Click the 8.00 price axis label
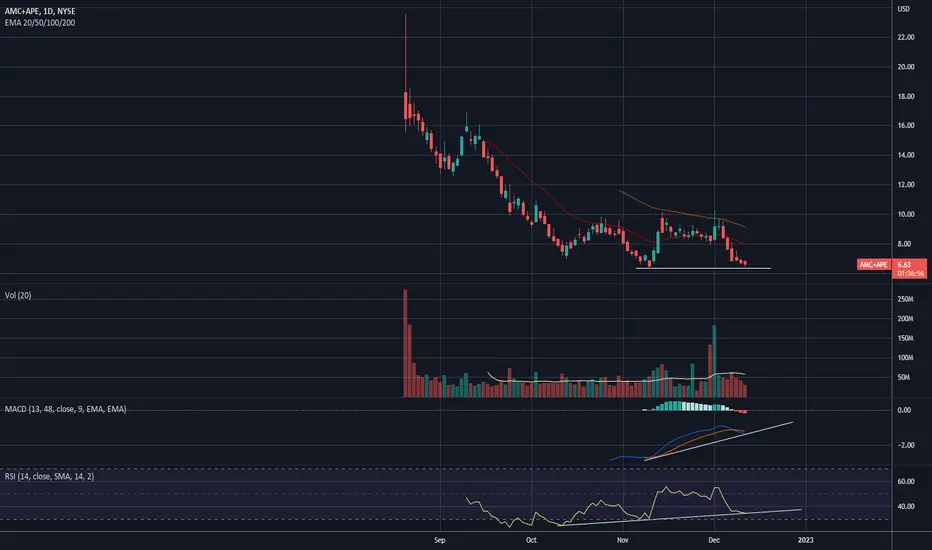Screen dimensions: 932x550 pos(904,244)
